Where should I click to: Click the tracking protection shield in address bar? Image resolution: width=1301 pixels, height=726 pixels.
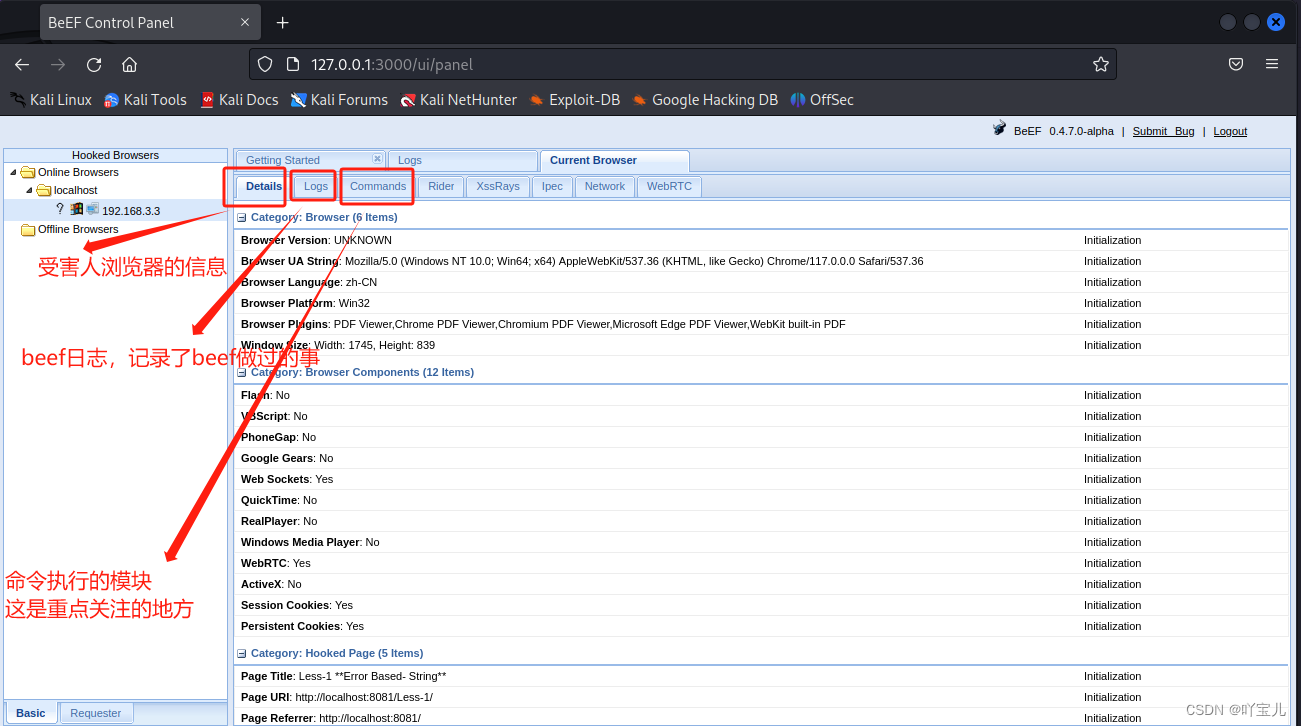[264, 63]
